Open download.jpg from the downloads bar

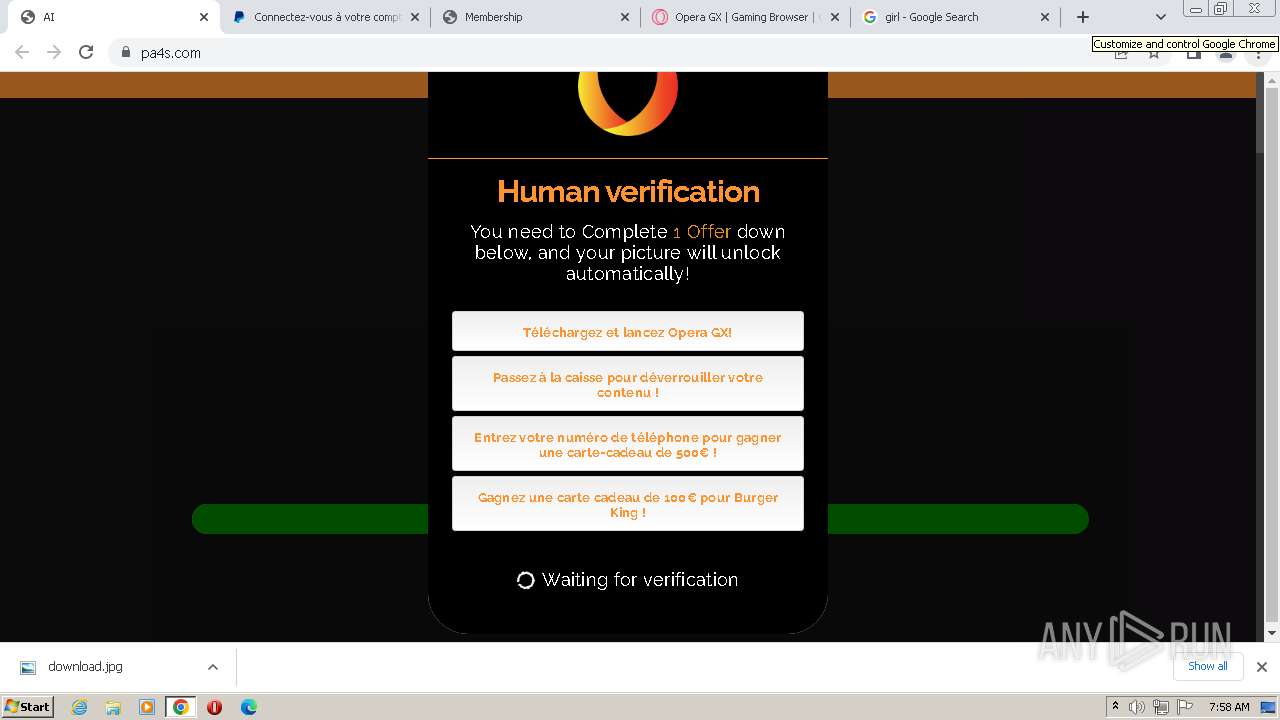(x=85, y=667)
